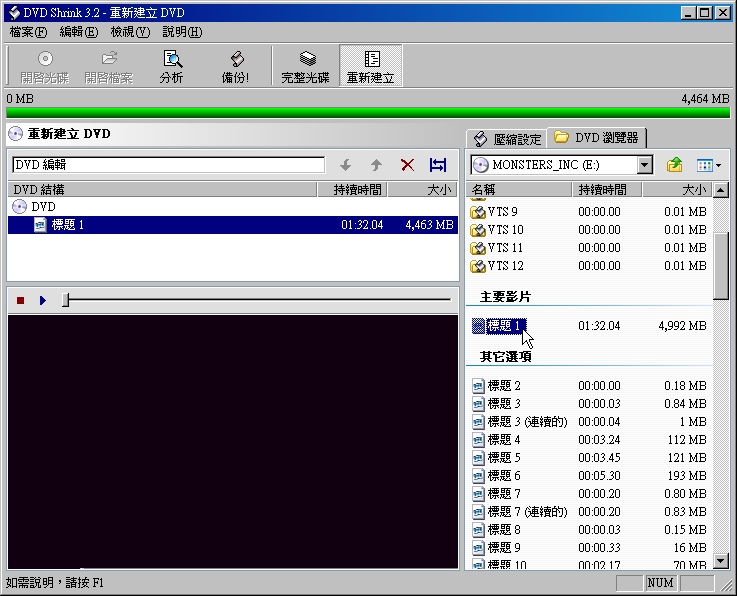Screen dimensions: 737x596
Task: Select the VTS 9 folder
Action: [x=503, y=212]
